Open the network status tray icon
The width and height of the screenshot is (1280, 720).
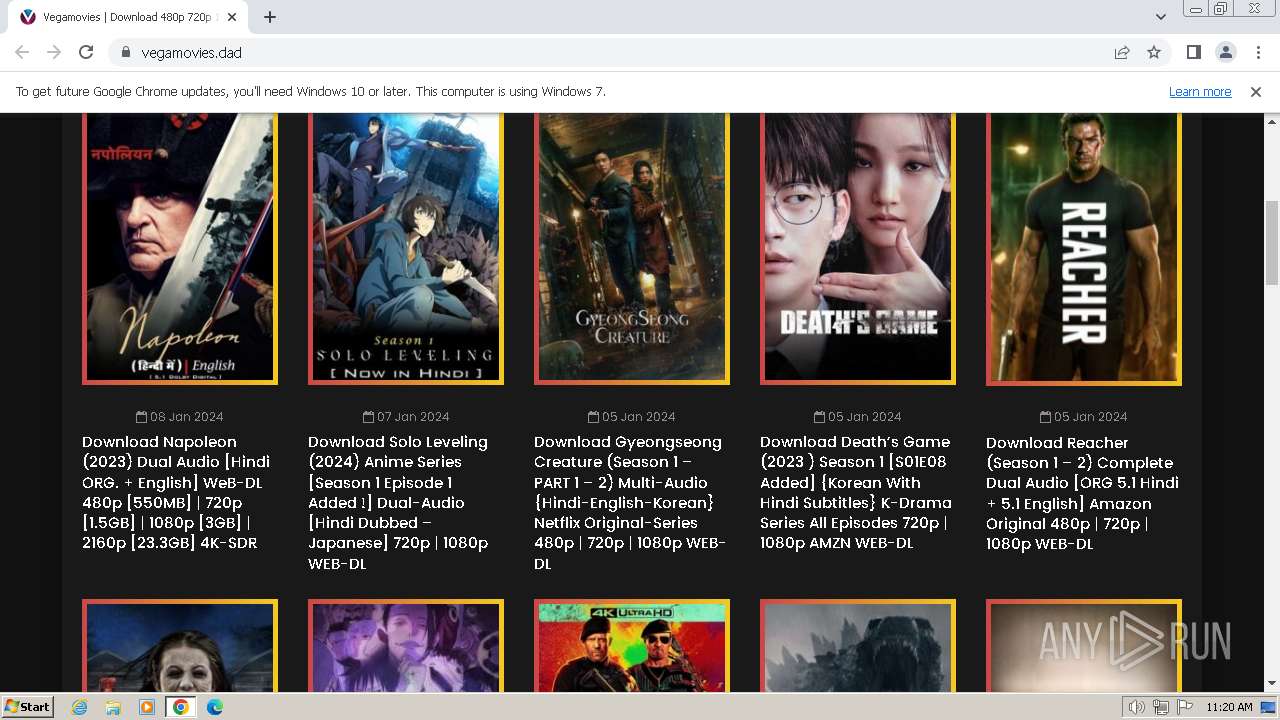(1161, 707)
